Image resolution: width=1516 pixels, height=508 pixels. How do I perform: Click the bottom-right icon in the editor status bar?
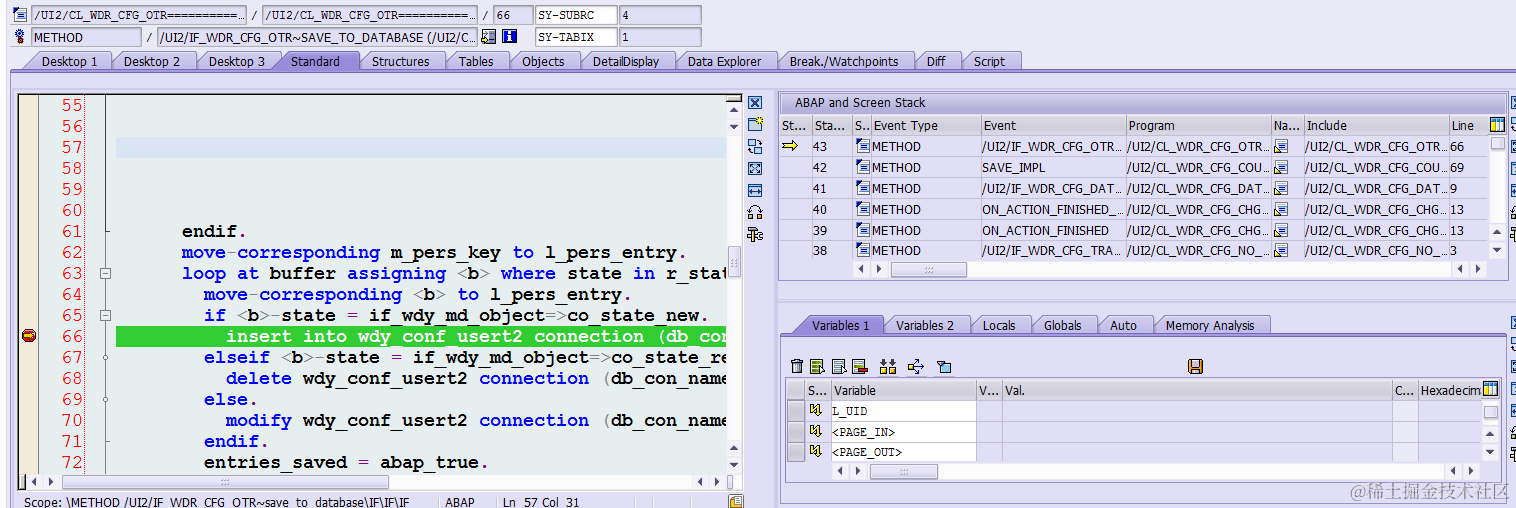[736, 501]
